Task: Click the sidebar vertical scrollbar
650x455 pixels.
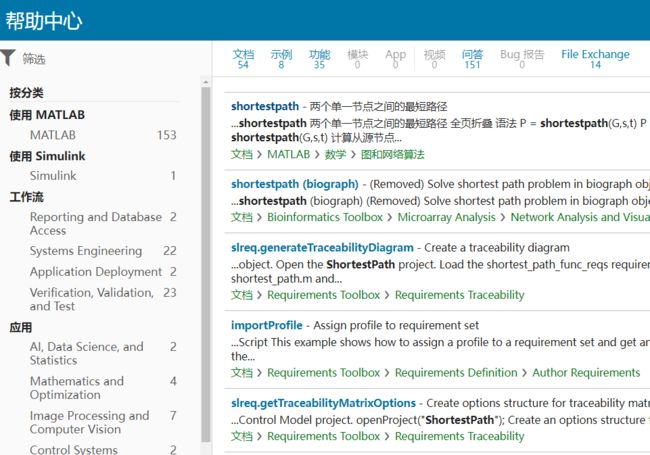Action: pyautogui.click(x=206, y=264)
